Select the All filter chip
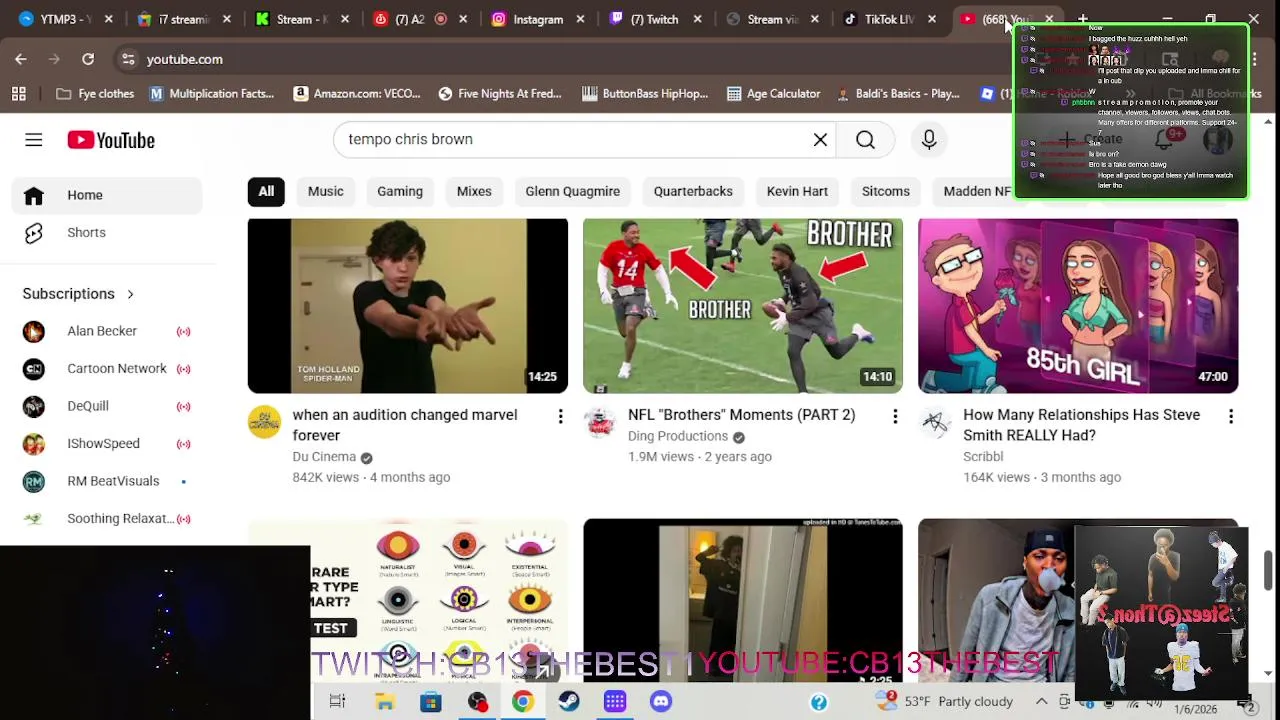Viewport: 1280px width, 720px height. (266, 191)
